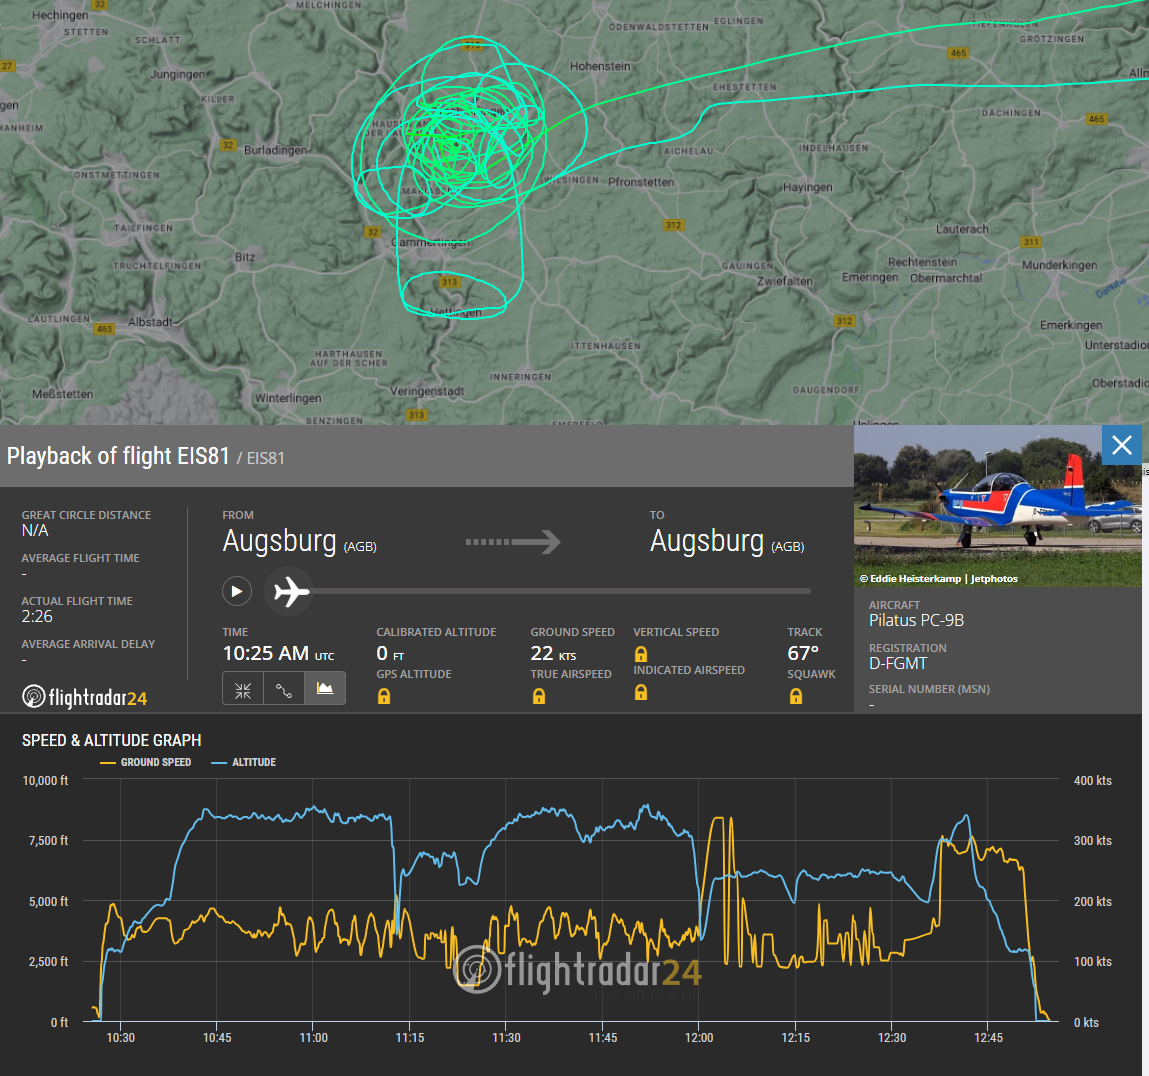Click the lock icon under Vertical Speed
The width and height of the screenshot is (1149, 1076).
[641, 654]
